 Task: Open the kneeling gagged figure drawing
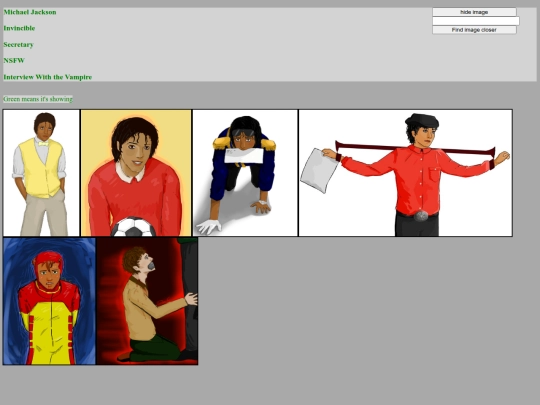tap(147, 301)
